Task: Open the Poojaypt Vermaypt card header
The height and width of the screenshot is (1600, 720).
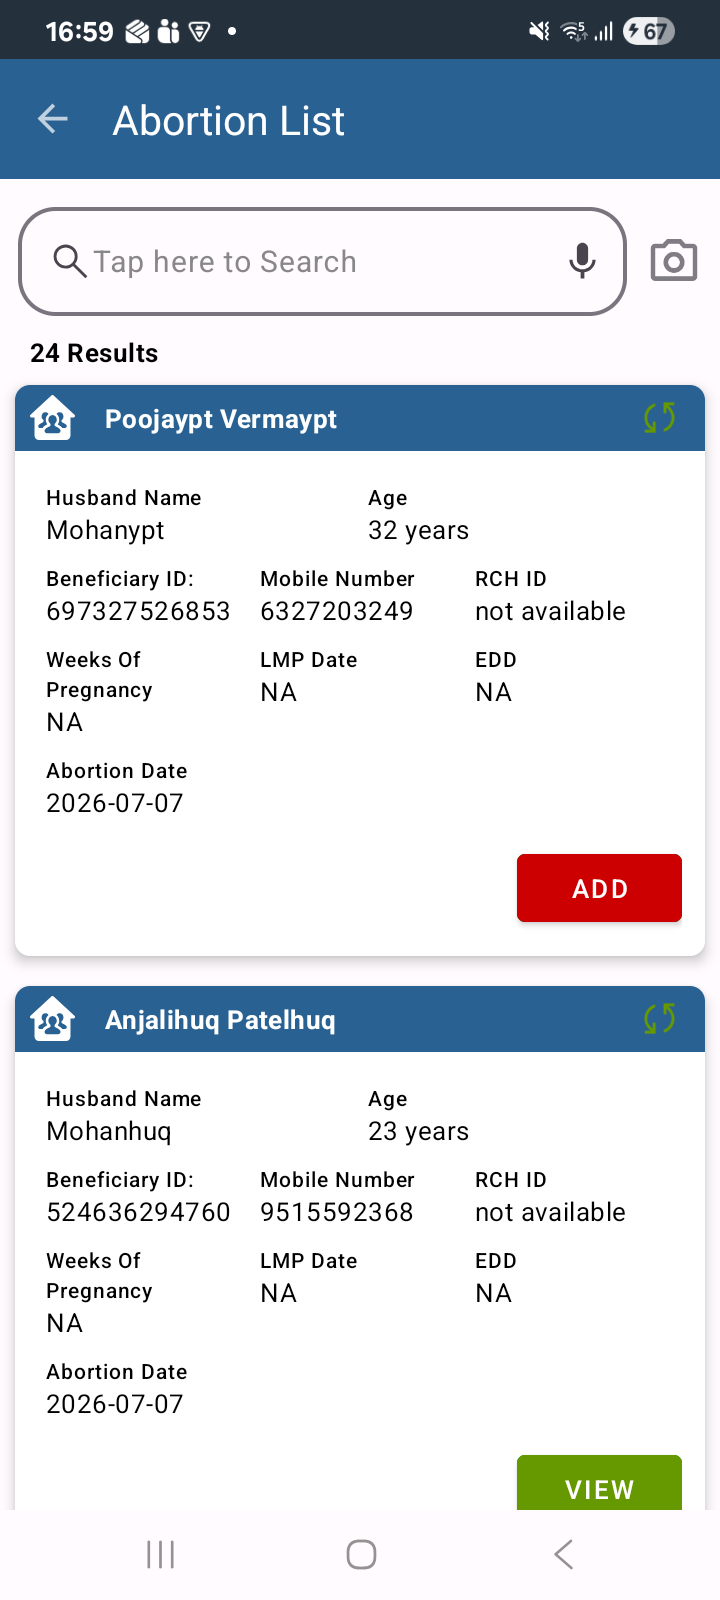Action: pyautogui.click(x=360, y=418)
